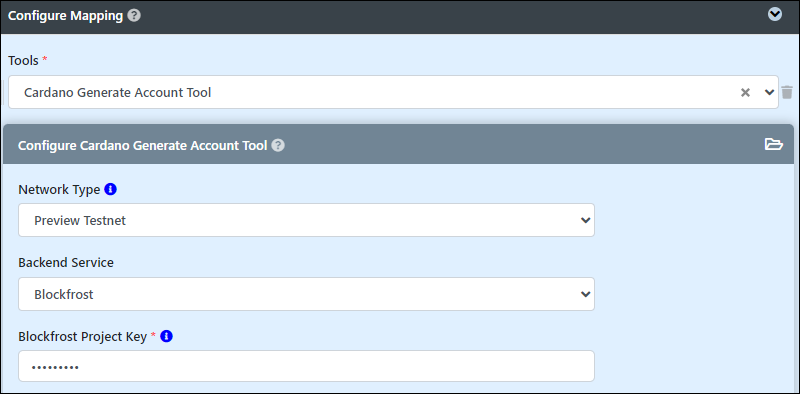800x394 pixels.
Task: Open the Blockfrost backend service dropdown
Action: (306, 294)
